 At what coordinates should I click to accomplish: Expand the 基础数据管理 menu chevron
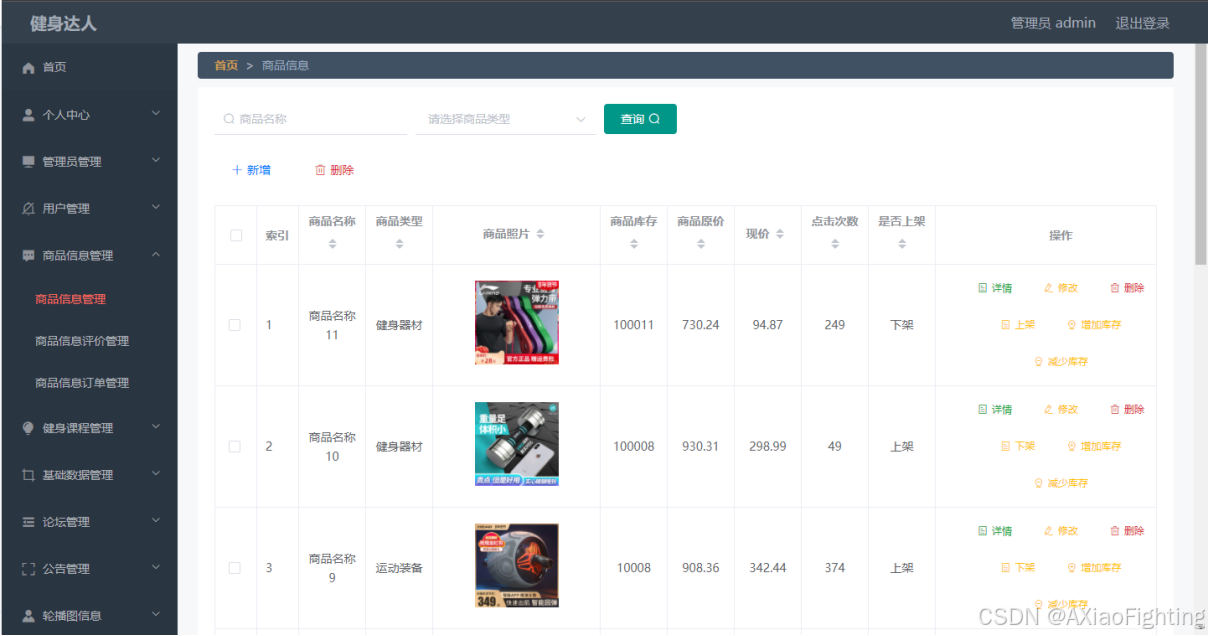tap(156, 474)
